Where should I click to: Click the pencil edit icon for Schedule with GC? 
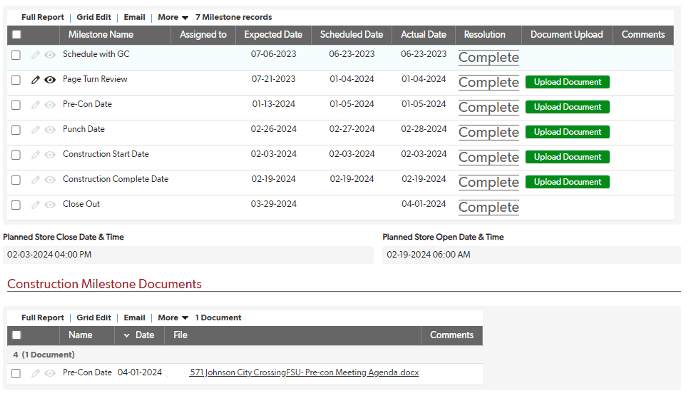point(36,55)
